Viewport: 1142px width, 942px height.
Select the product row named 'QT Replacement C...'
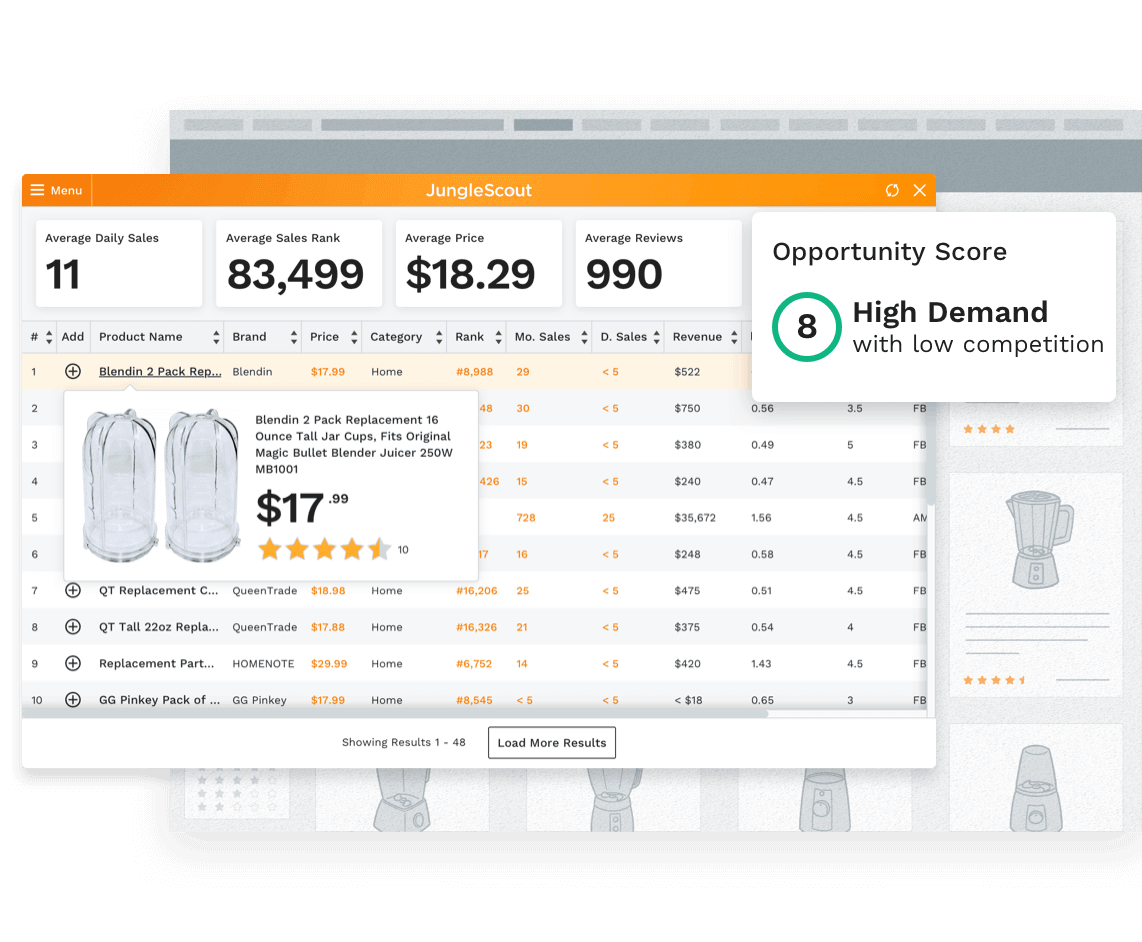point(159,590)
